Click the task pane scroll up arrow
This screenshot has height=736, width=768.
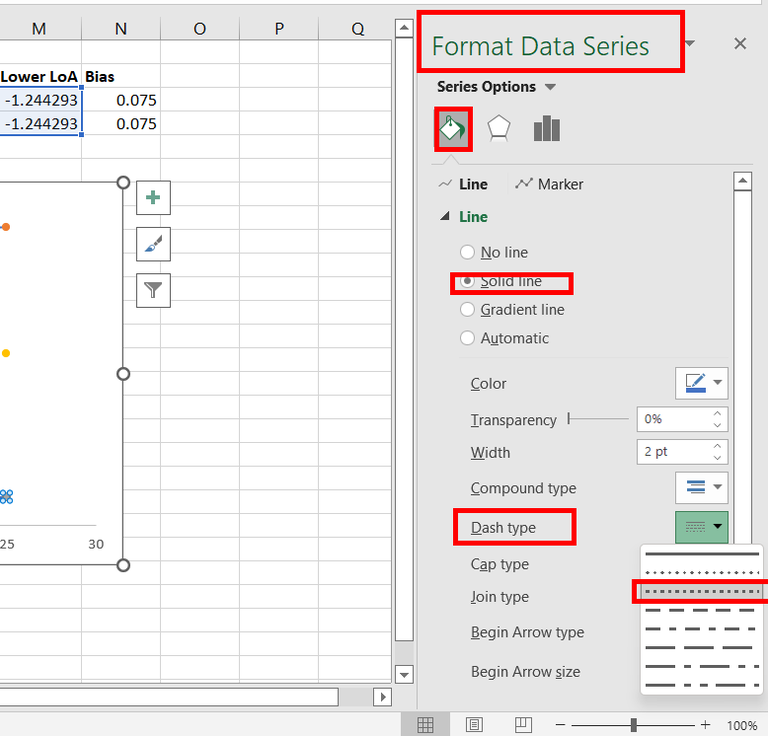point(743,181)
